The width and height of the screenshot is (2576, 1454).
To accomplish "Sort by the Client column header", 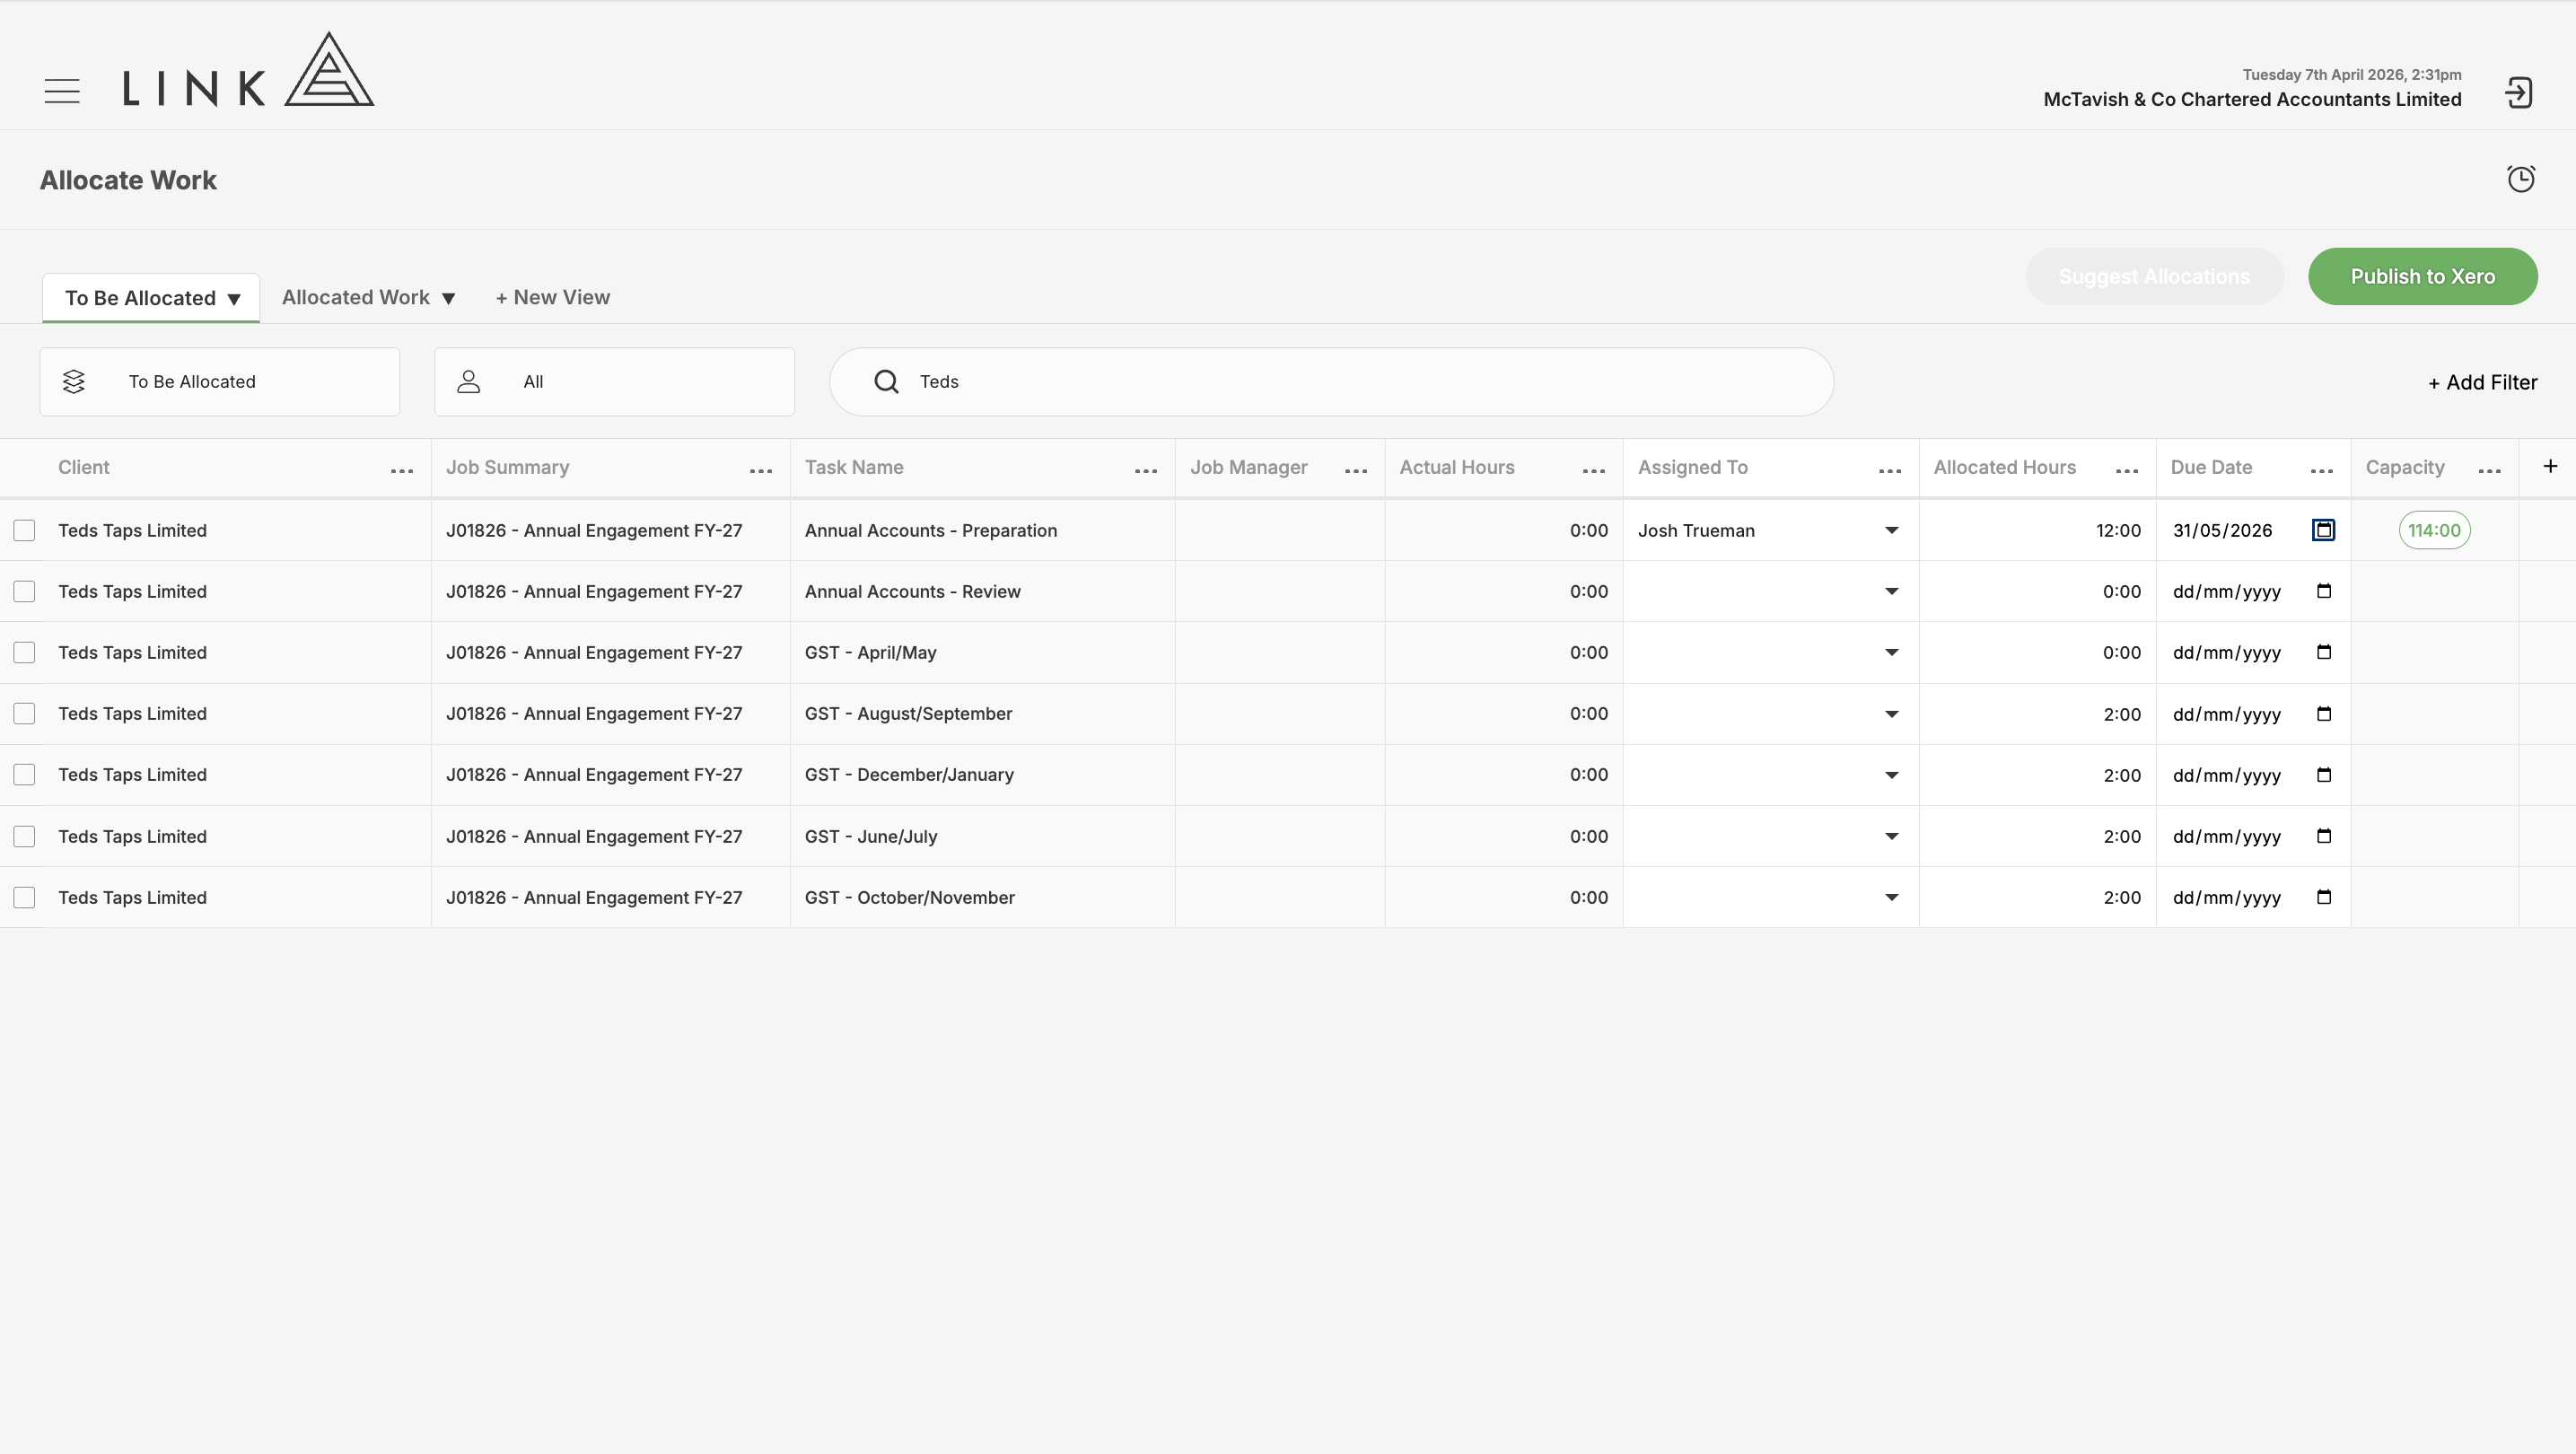I will tap(84, 467).
